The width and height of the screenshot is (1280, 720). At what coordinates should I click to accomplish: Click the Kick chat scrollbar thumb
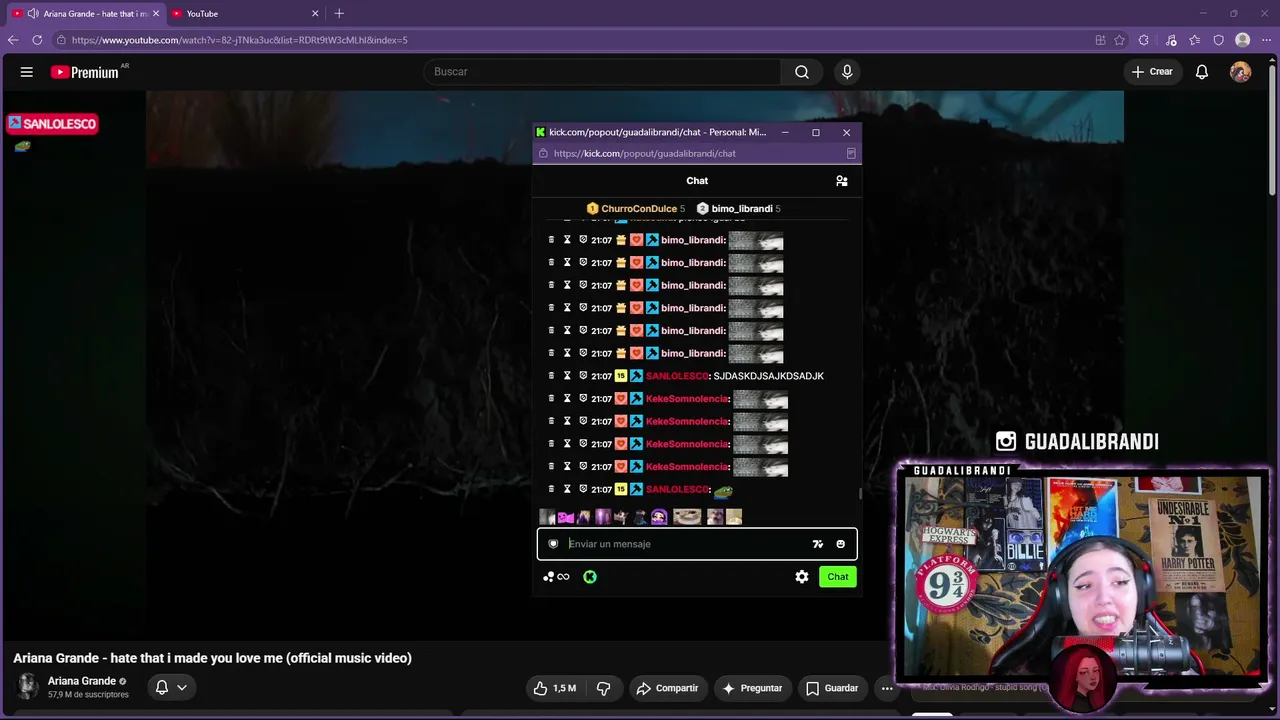click(x=859, y=493)
